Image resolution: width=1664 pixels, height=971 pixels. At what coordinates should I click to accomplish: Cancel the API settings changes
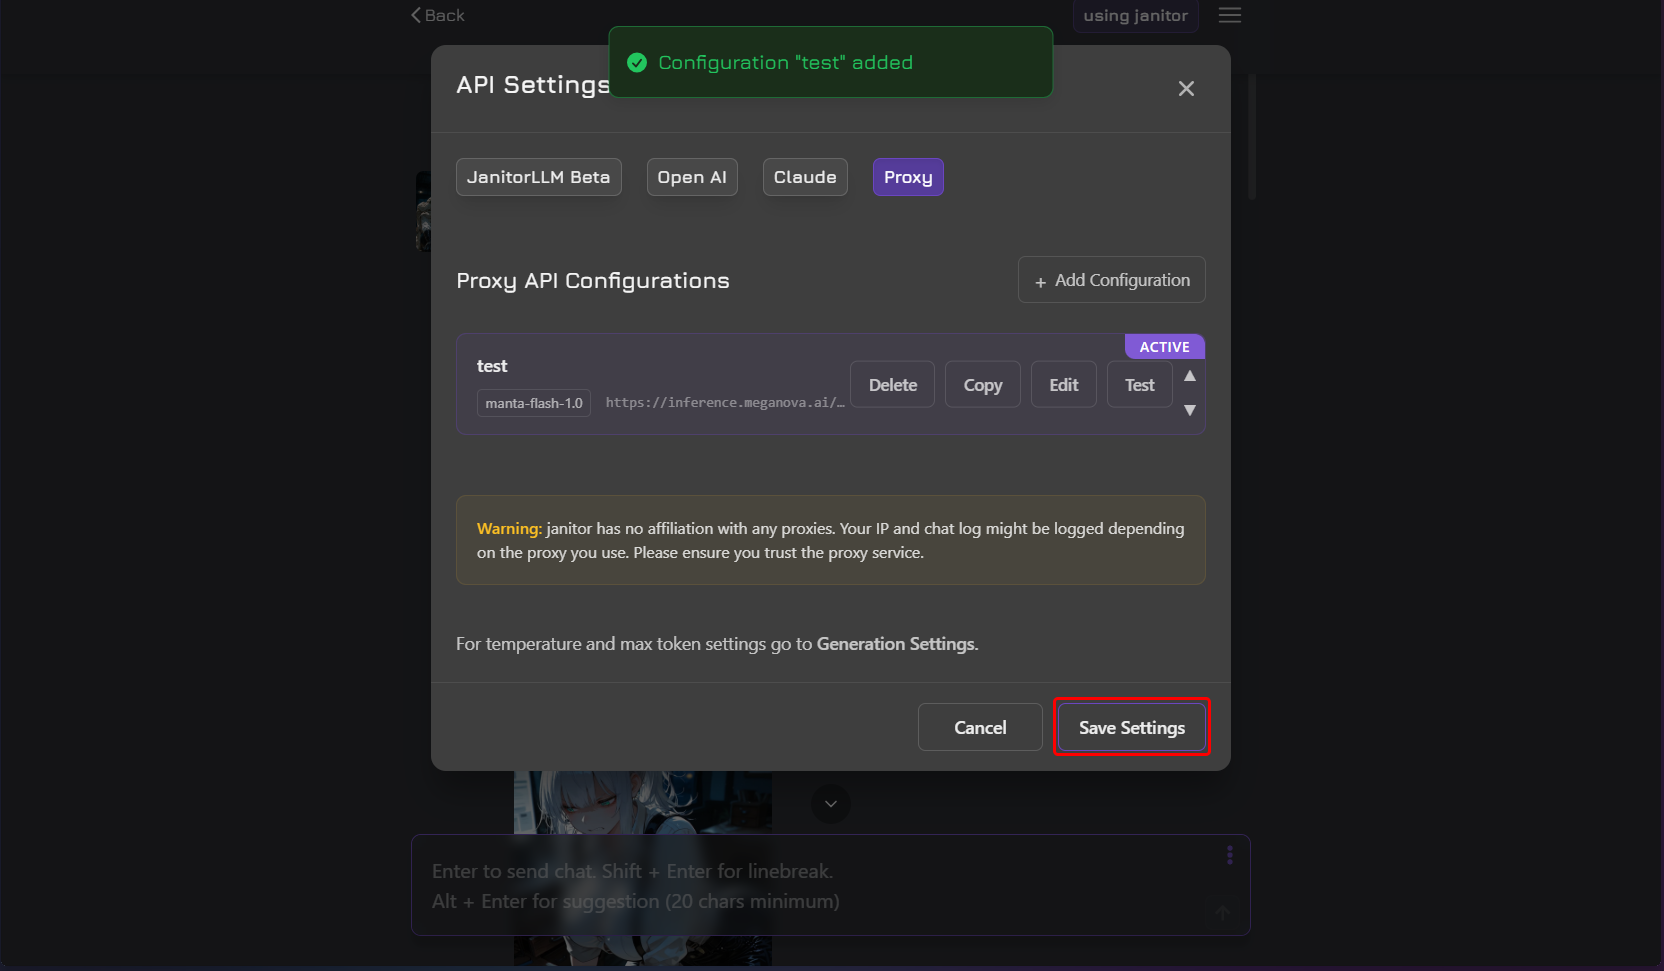[x=980, y=727]
